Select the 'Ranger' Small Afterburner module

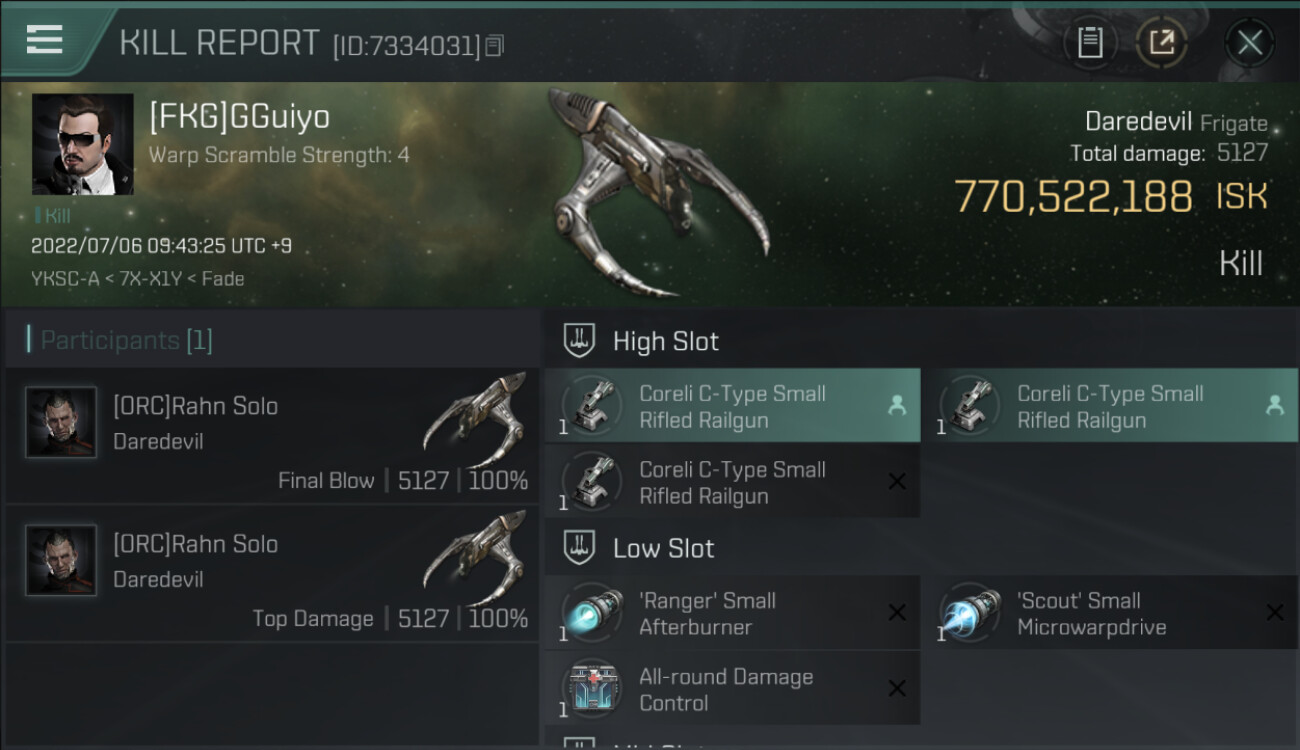[733, 613]
